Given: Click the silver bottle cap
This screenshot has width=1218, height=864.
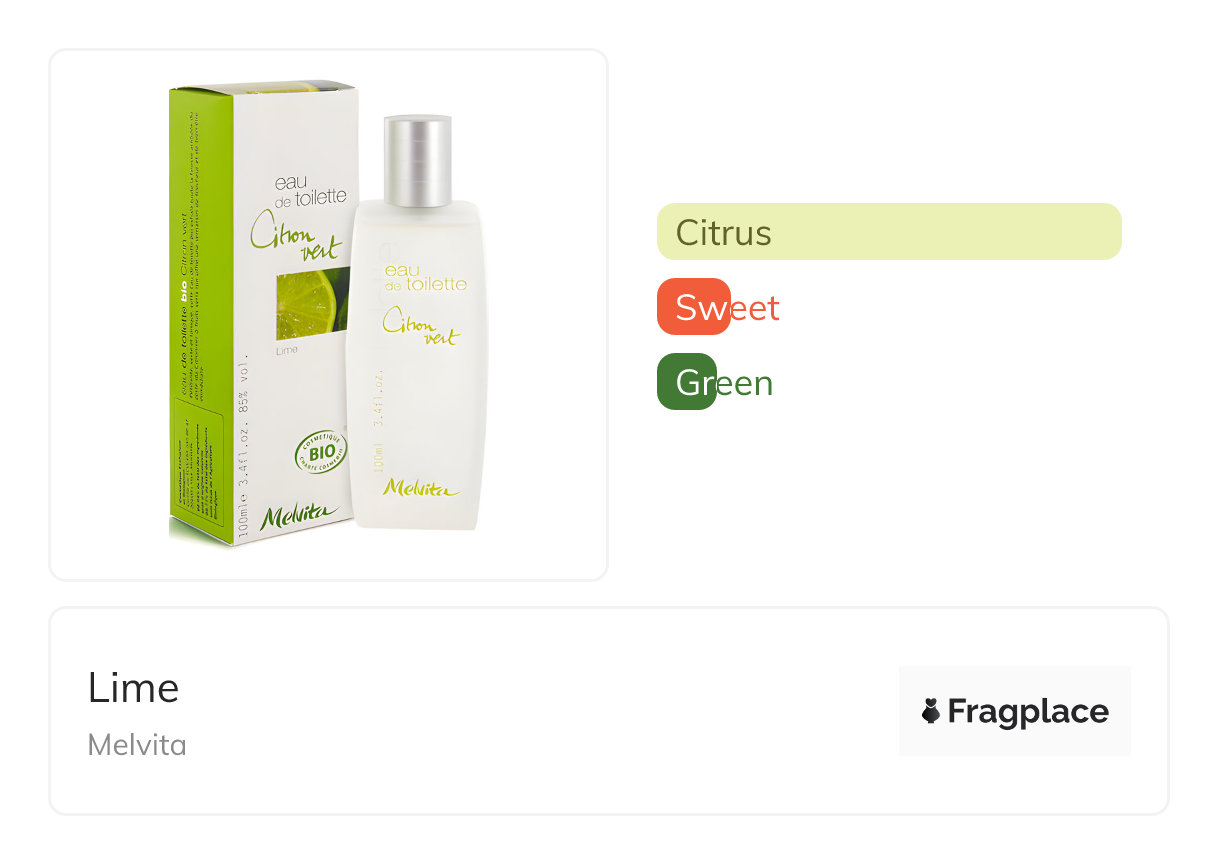Looking at the screenshot, I should coord(418,162).
